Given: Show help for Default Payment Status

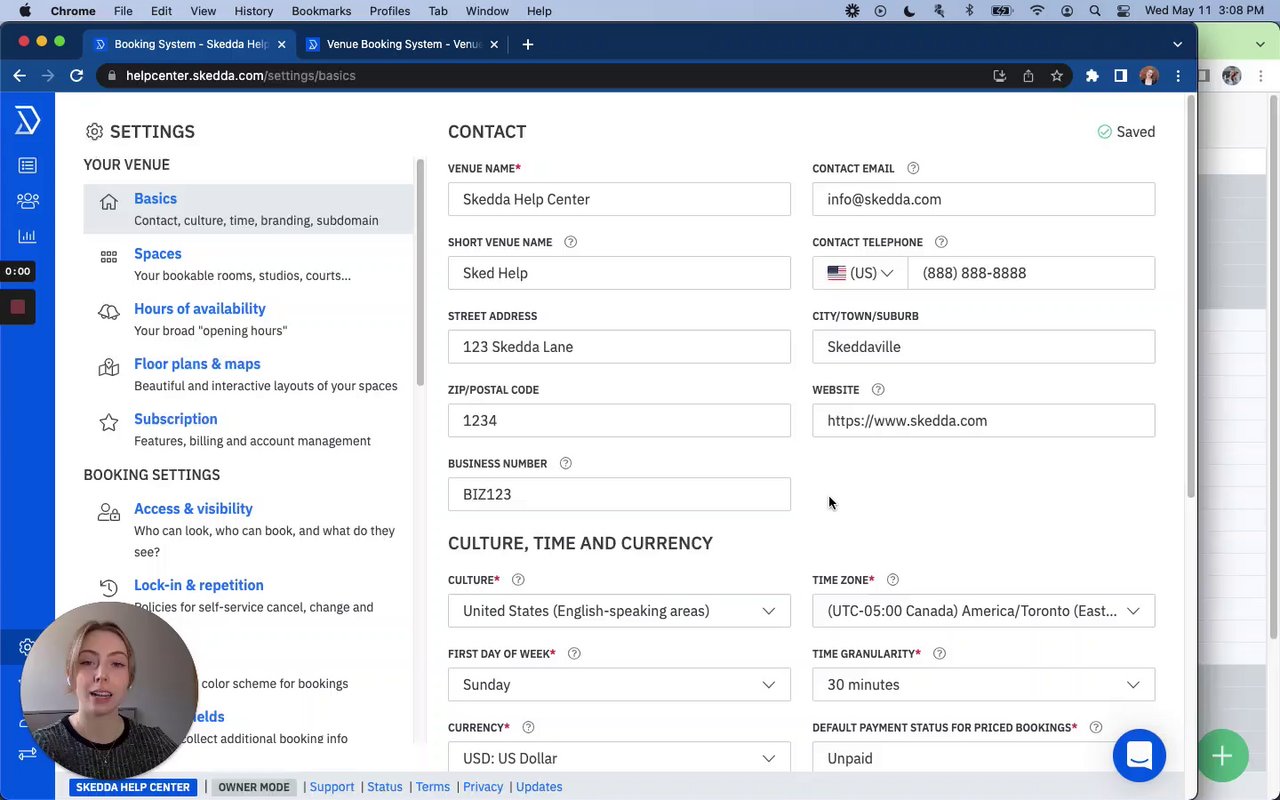Looking at the screenshot, I should pyautogui.click(x=1096, y=728).
